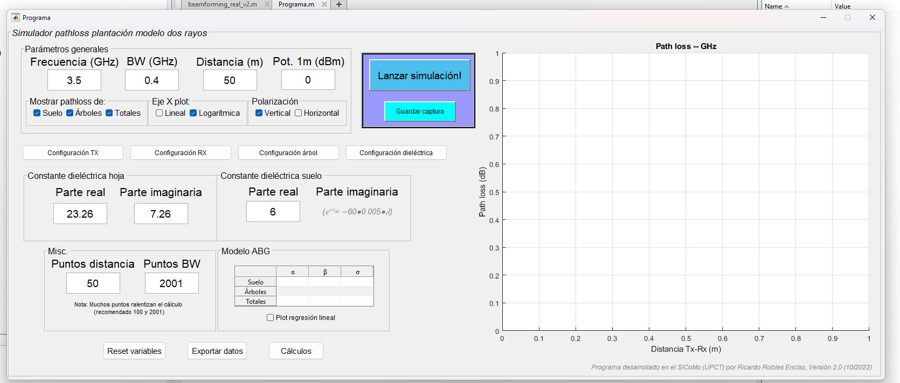
Task: Click the Name column in workspace panel
Action: [x=774, y=6]
